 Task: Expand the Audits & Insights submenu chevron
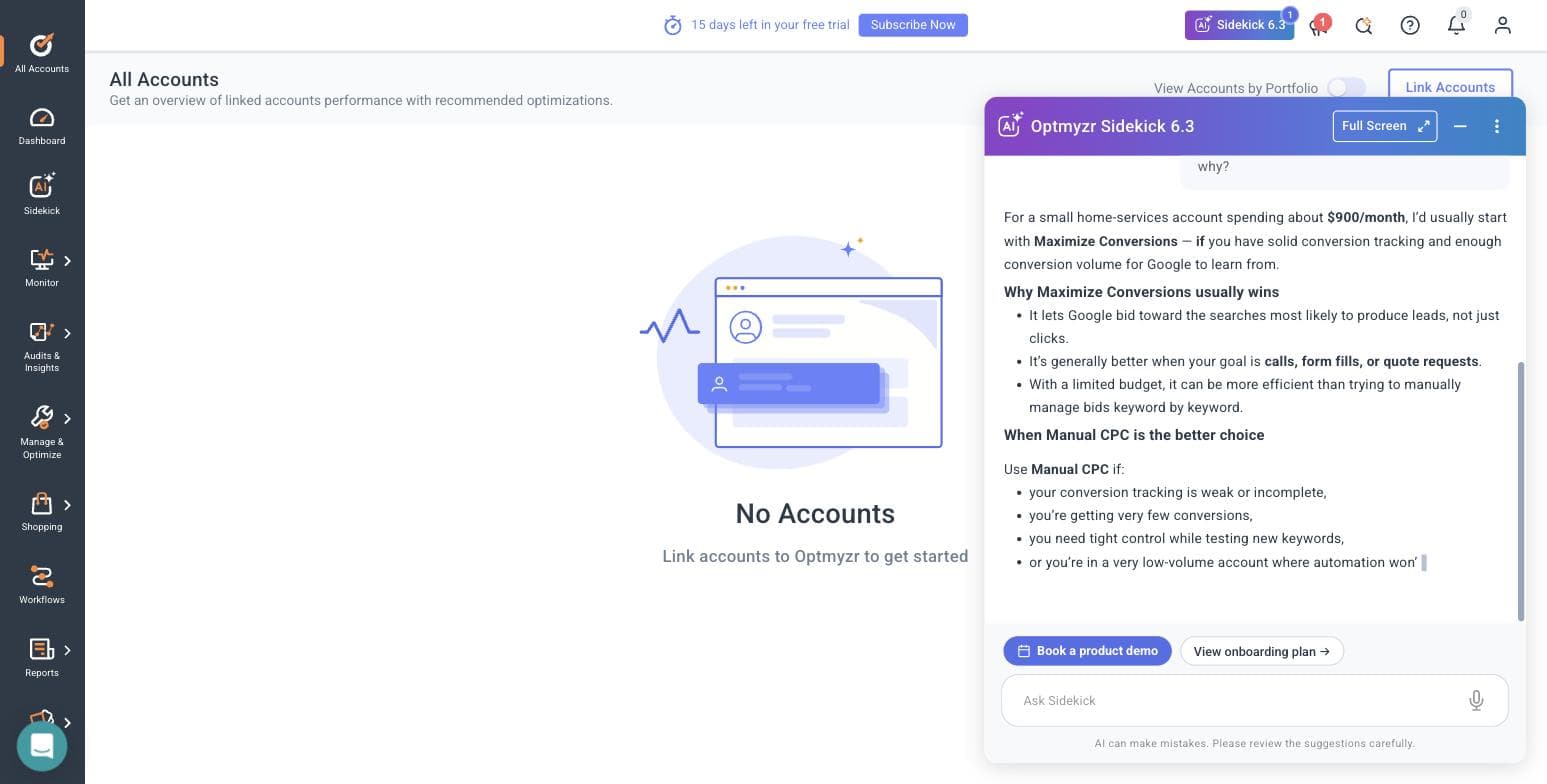[67, 333]
